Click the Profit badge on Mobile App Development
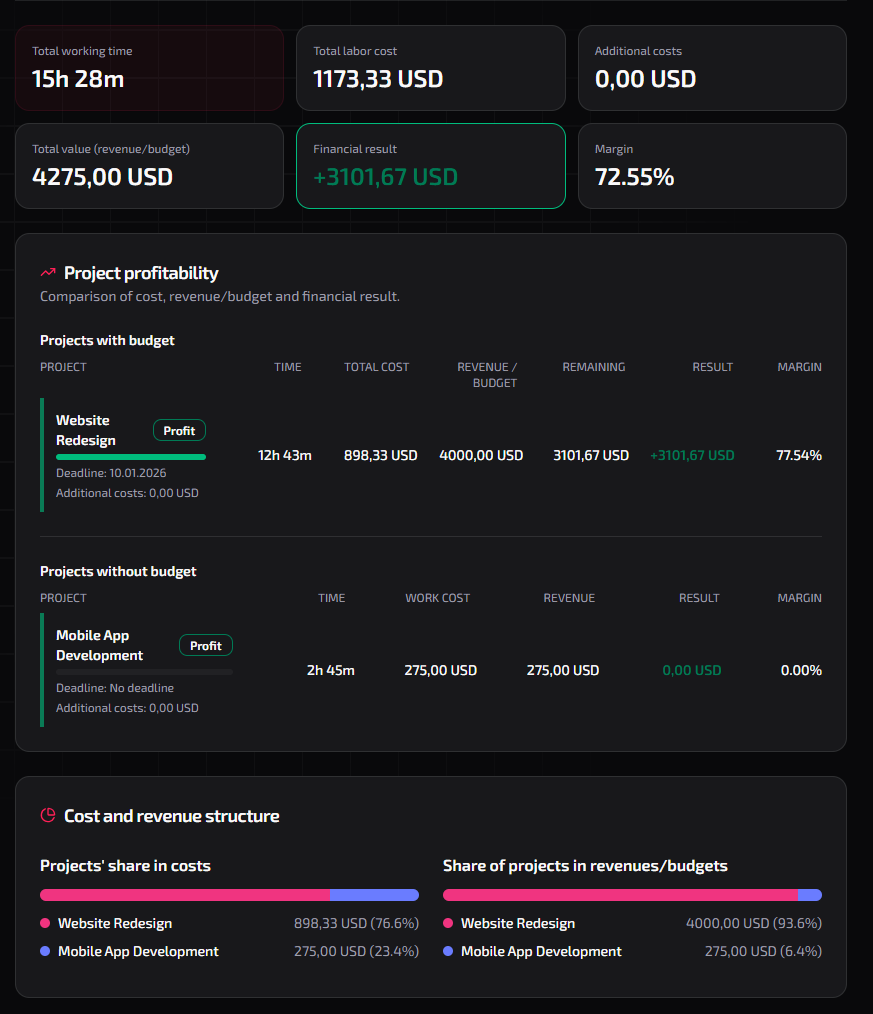The image size is (873, 1014). (x=205, y=646)
